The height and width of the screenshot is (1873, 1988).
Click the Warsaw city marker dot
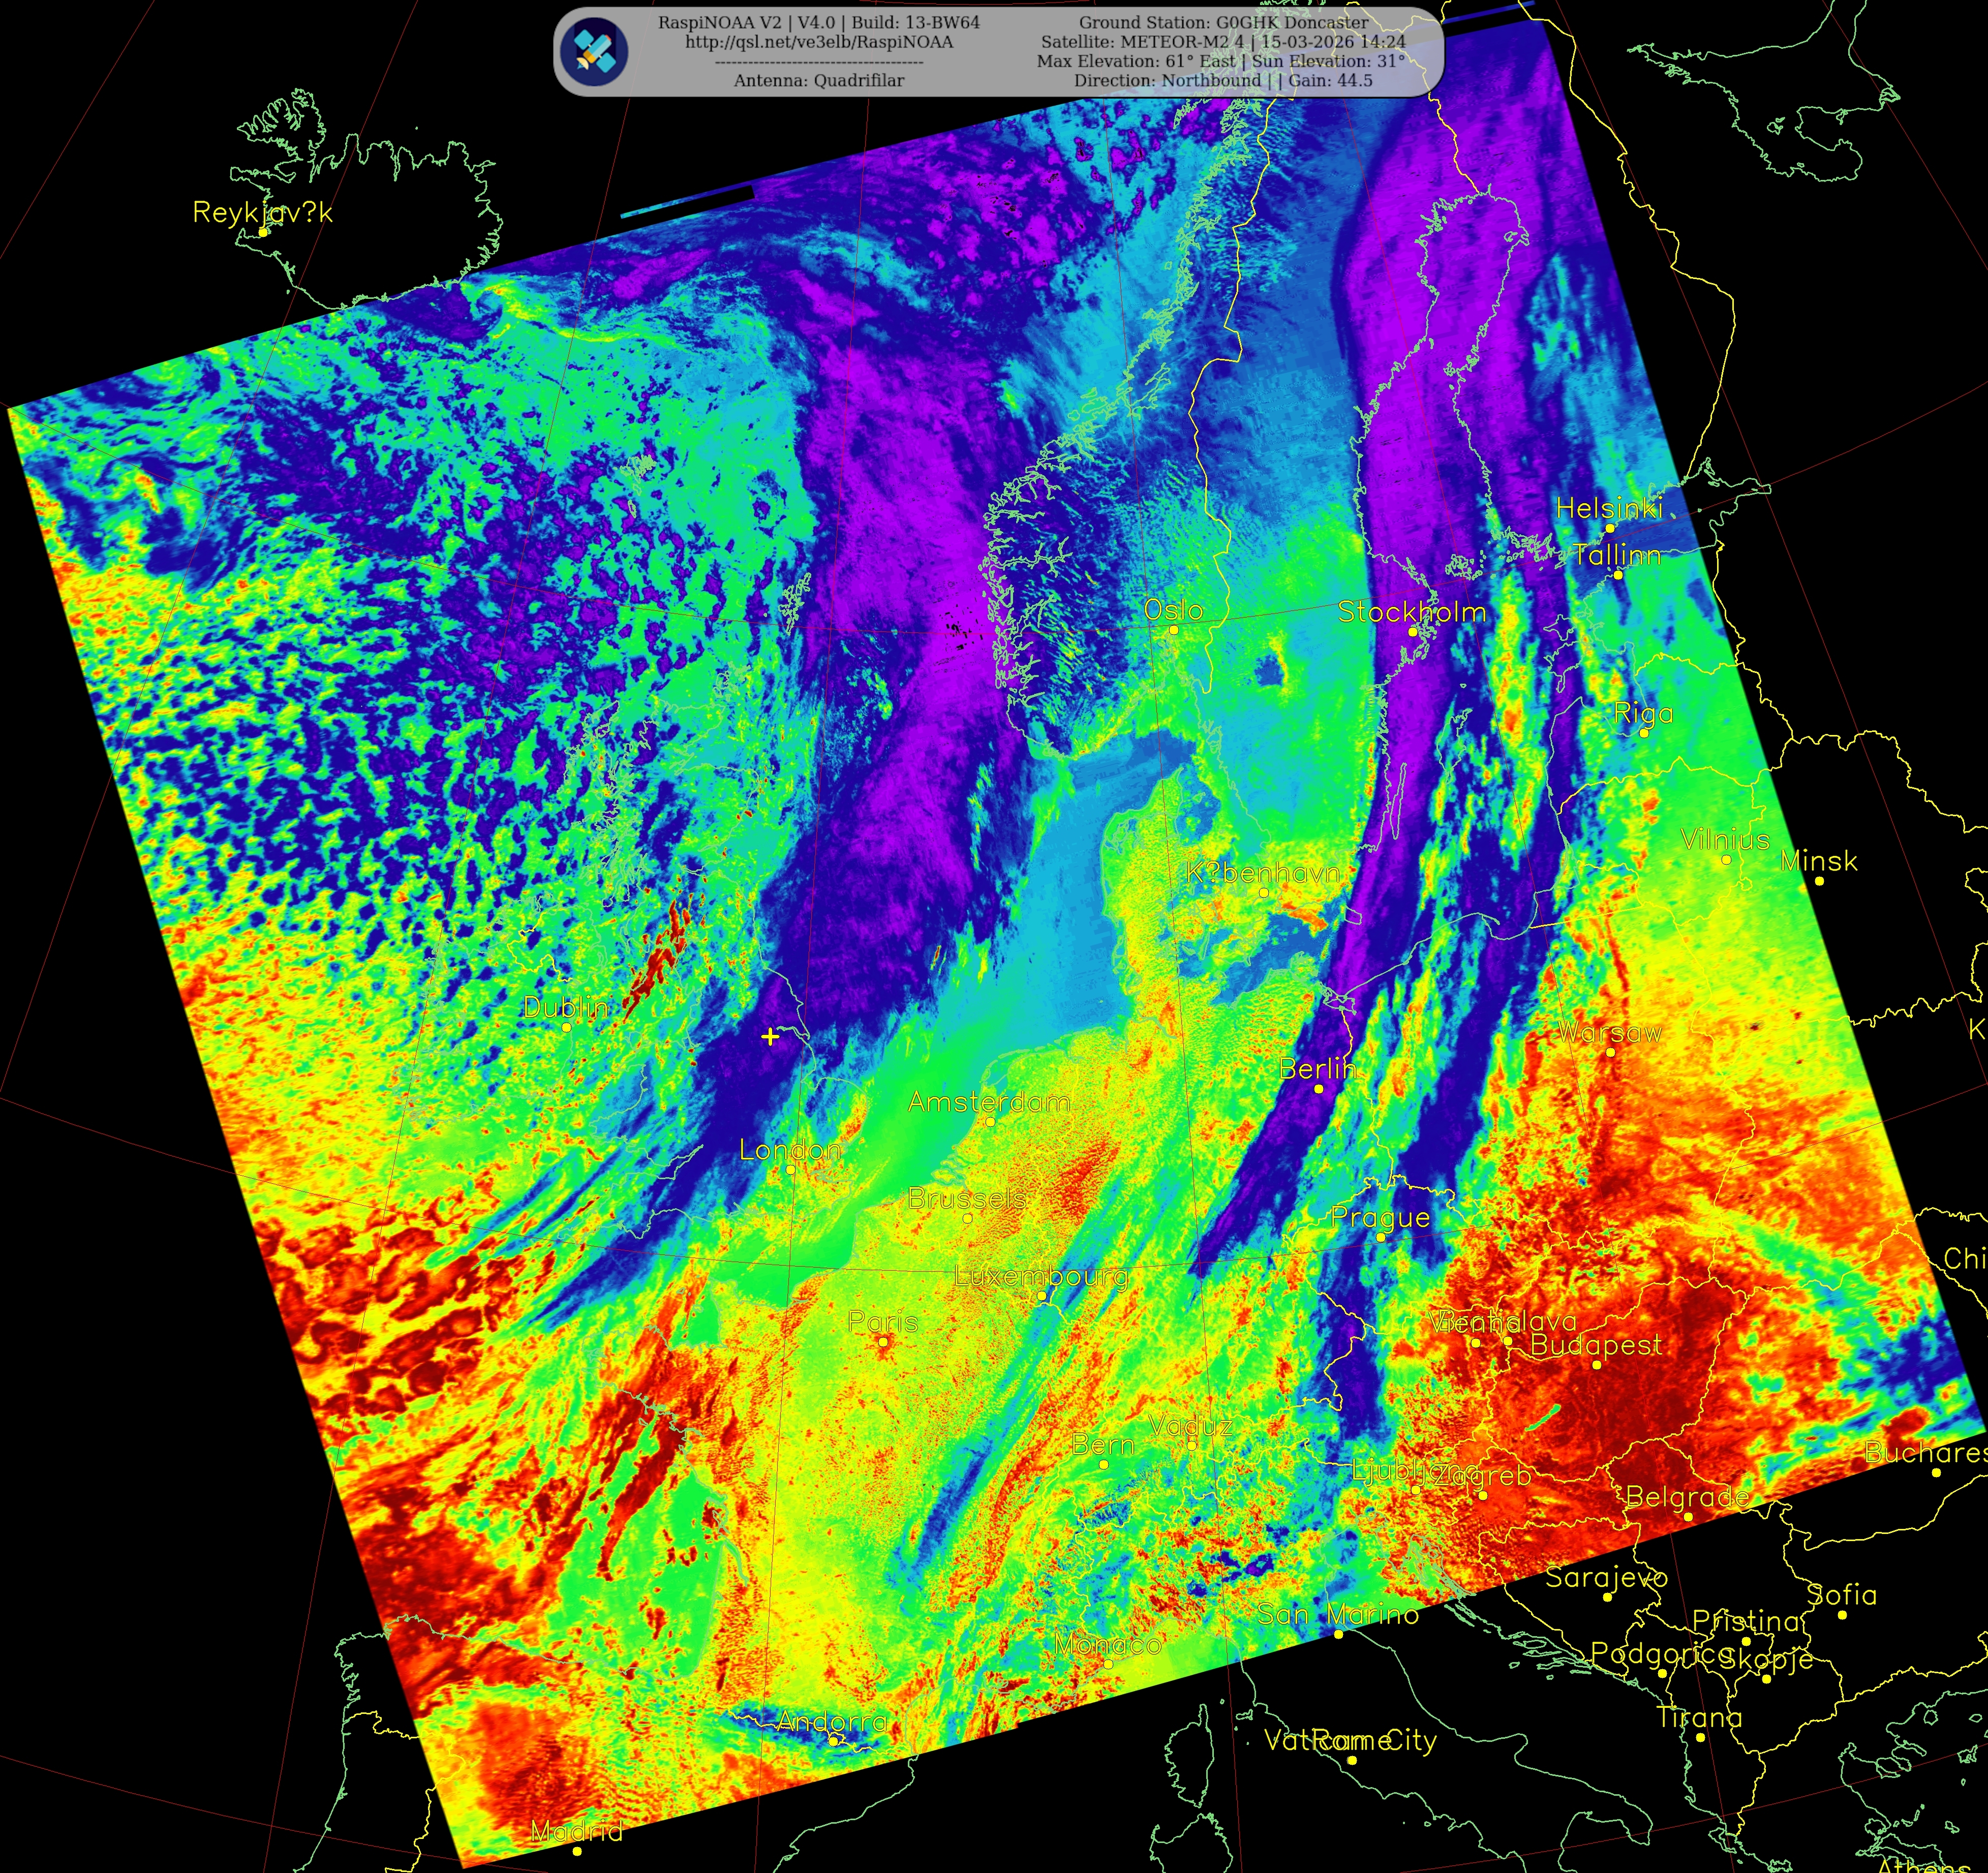click(1610, 1052)
